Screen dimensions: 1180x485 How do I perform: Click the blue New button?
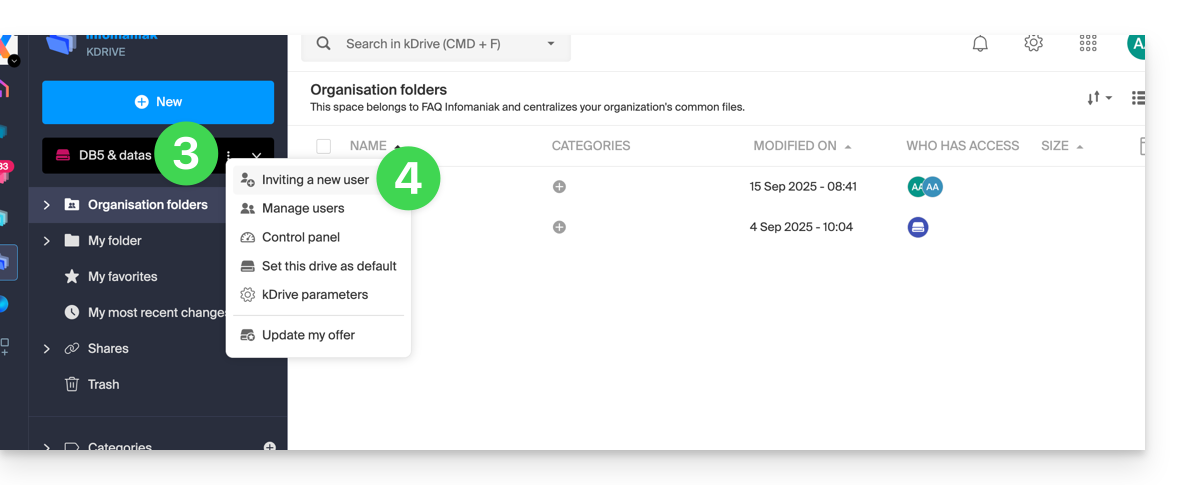[x=158, y=102]
